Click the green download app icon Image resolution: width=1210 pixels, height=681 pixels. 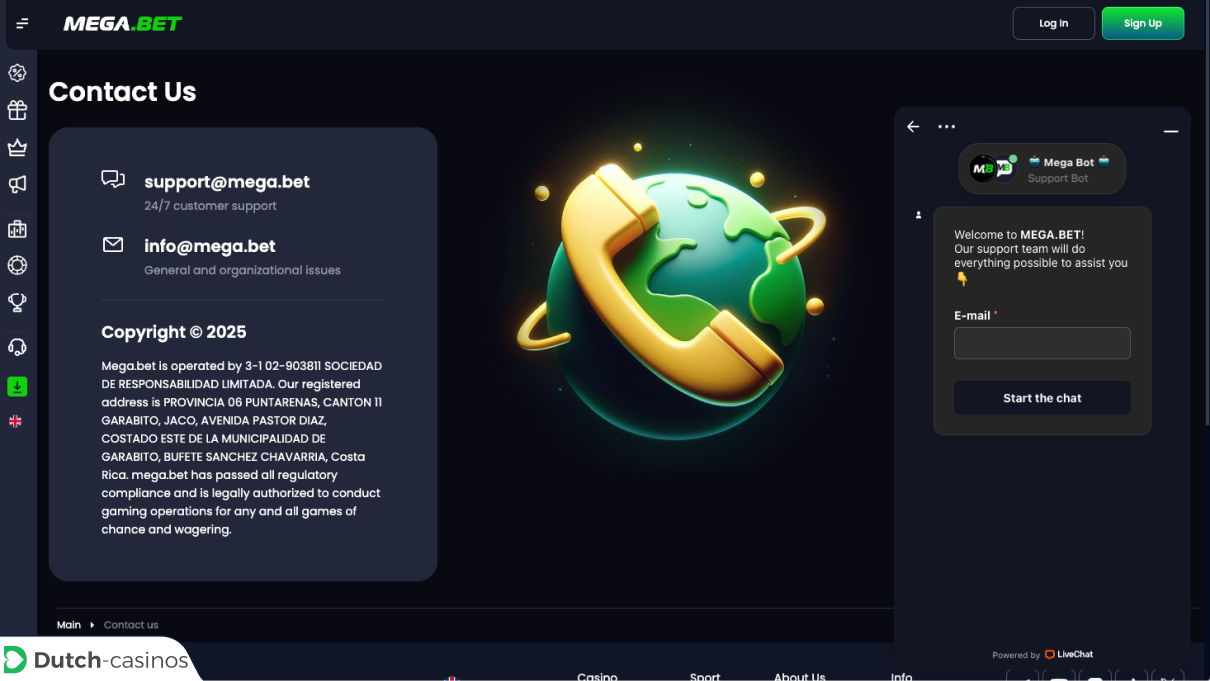(x=17, y=386)
